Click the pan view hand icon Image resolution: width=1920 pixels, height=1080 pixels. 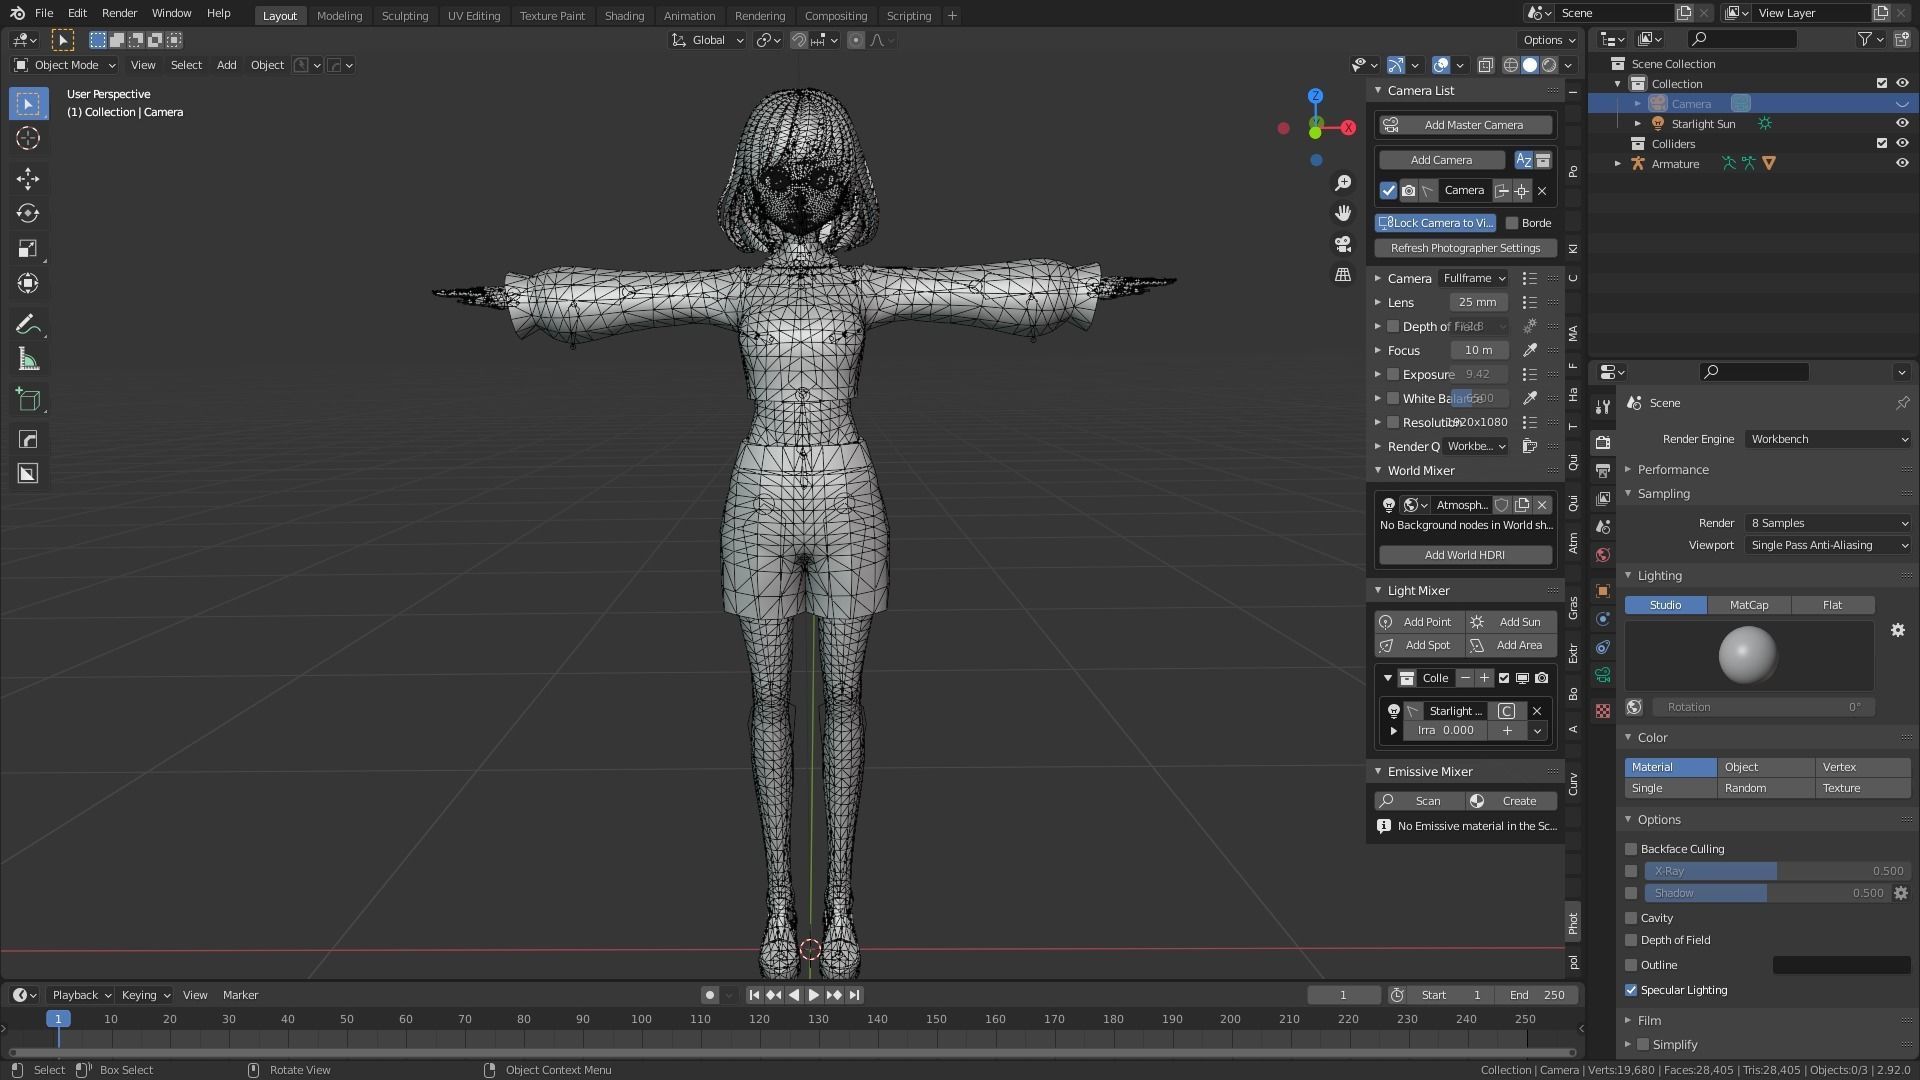(1343, 213)
